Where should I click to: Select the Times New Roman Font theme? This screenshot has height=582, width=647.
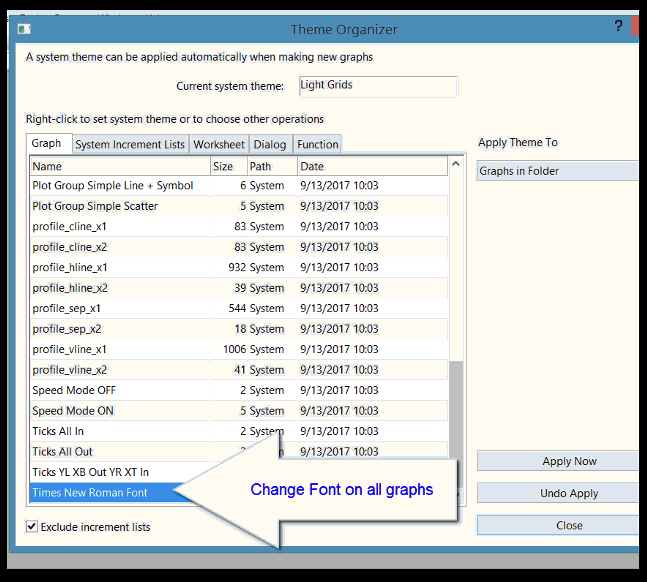[90, 492]
